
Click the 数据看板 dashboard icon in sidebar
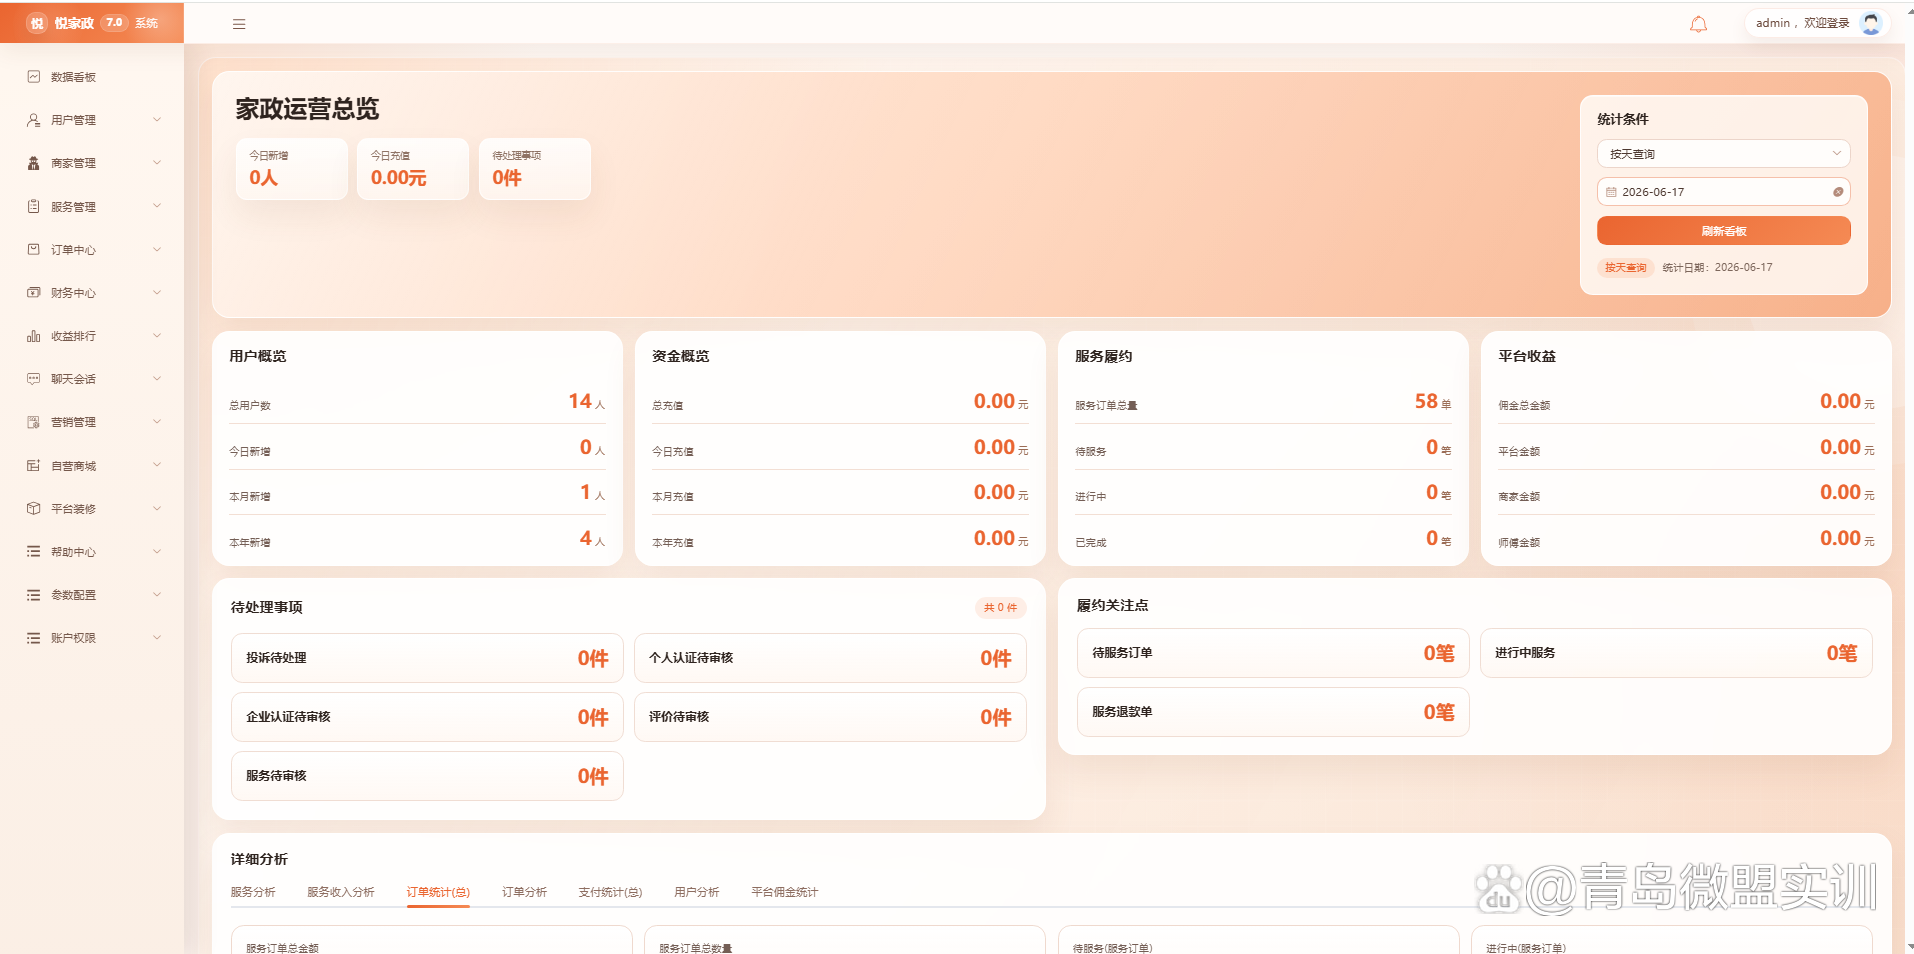coord(34,77)
